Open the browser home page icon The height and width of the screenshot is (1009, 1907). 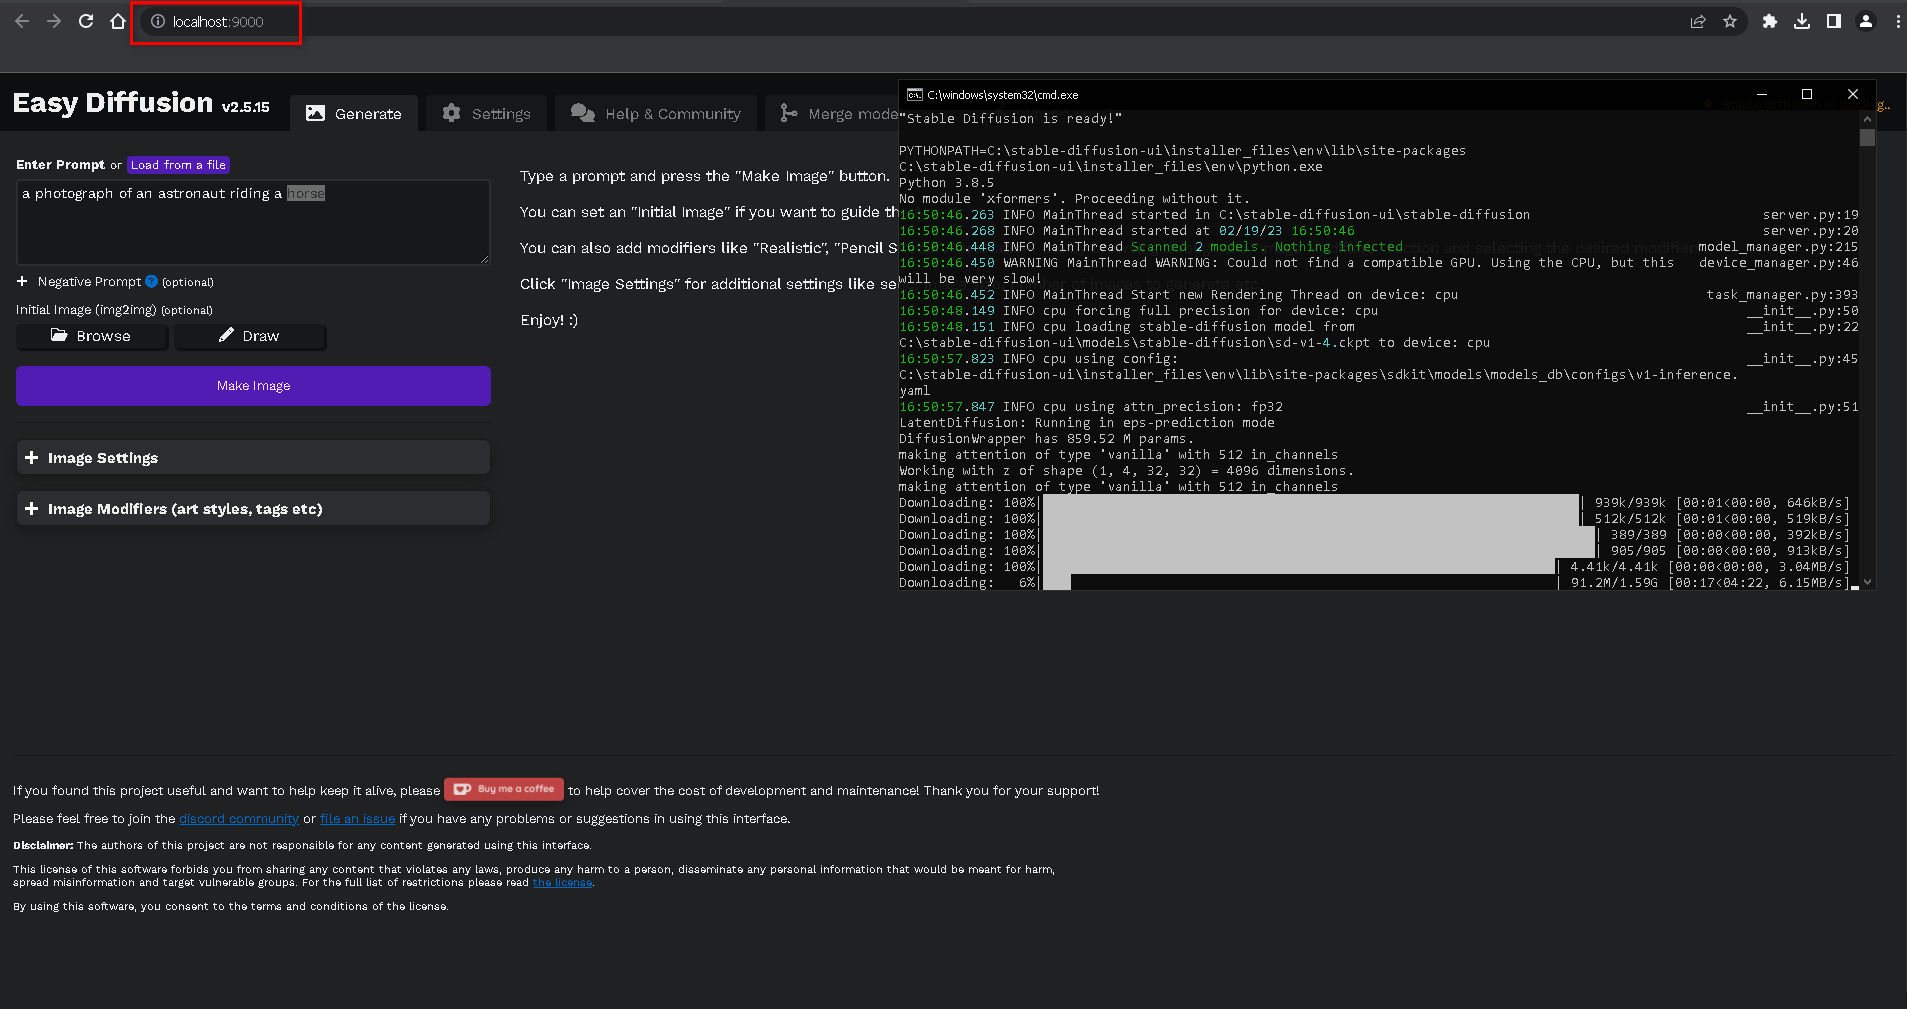pyautogui.click(x=118, y=21)
